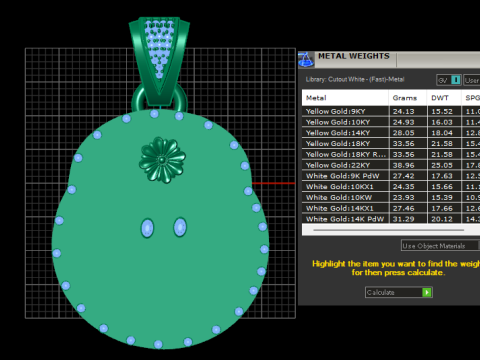The image size is (480, 360).
Task: Sort by the Metal column header
Action: (345, 98)
